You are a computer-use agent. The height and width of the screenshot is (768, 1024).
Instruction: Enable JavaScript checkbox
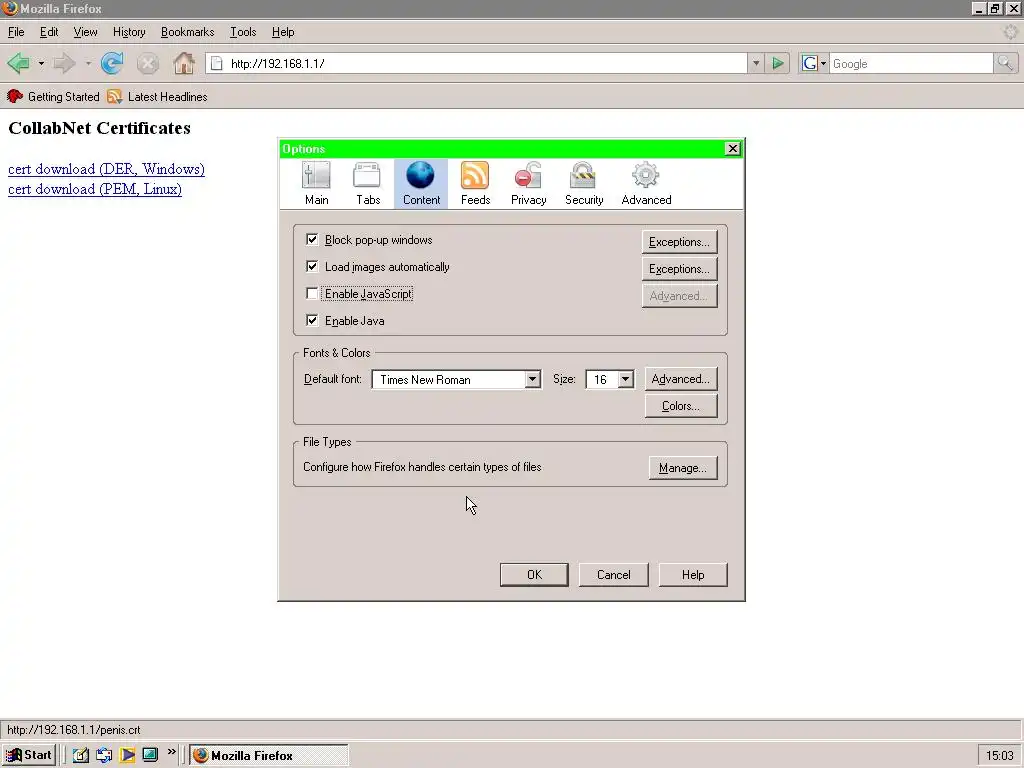(x=312, y=294)
